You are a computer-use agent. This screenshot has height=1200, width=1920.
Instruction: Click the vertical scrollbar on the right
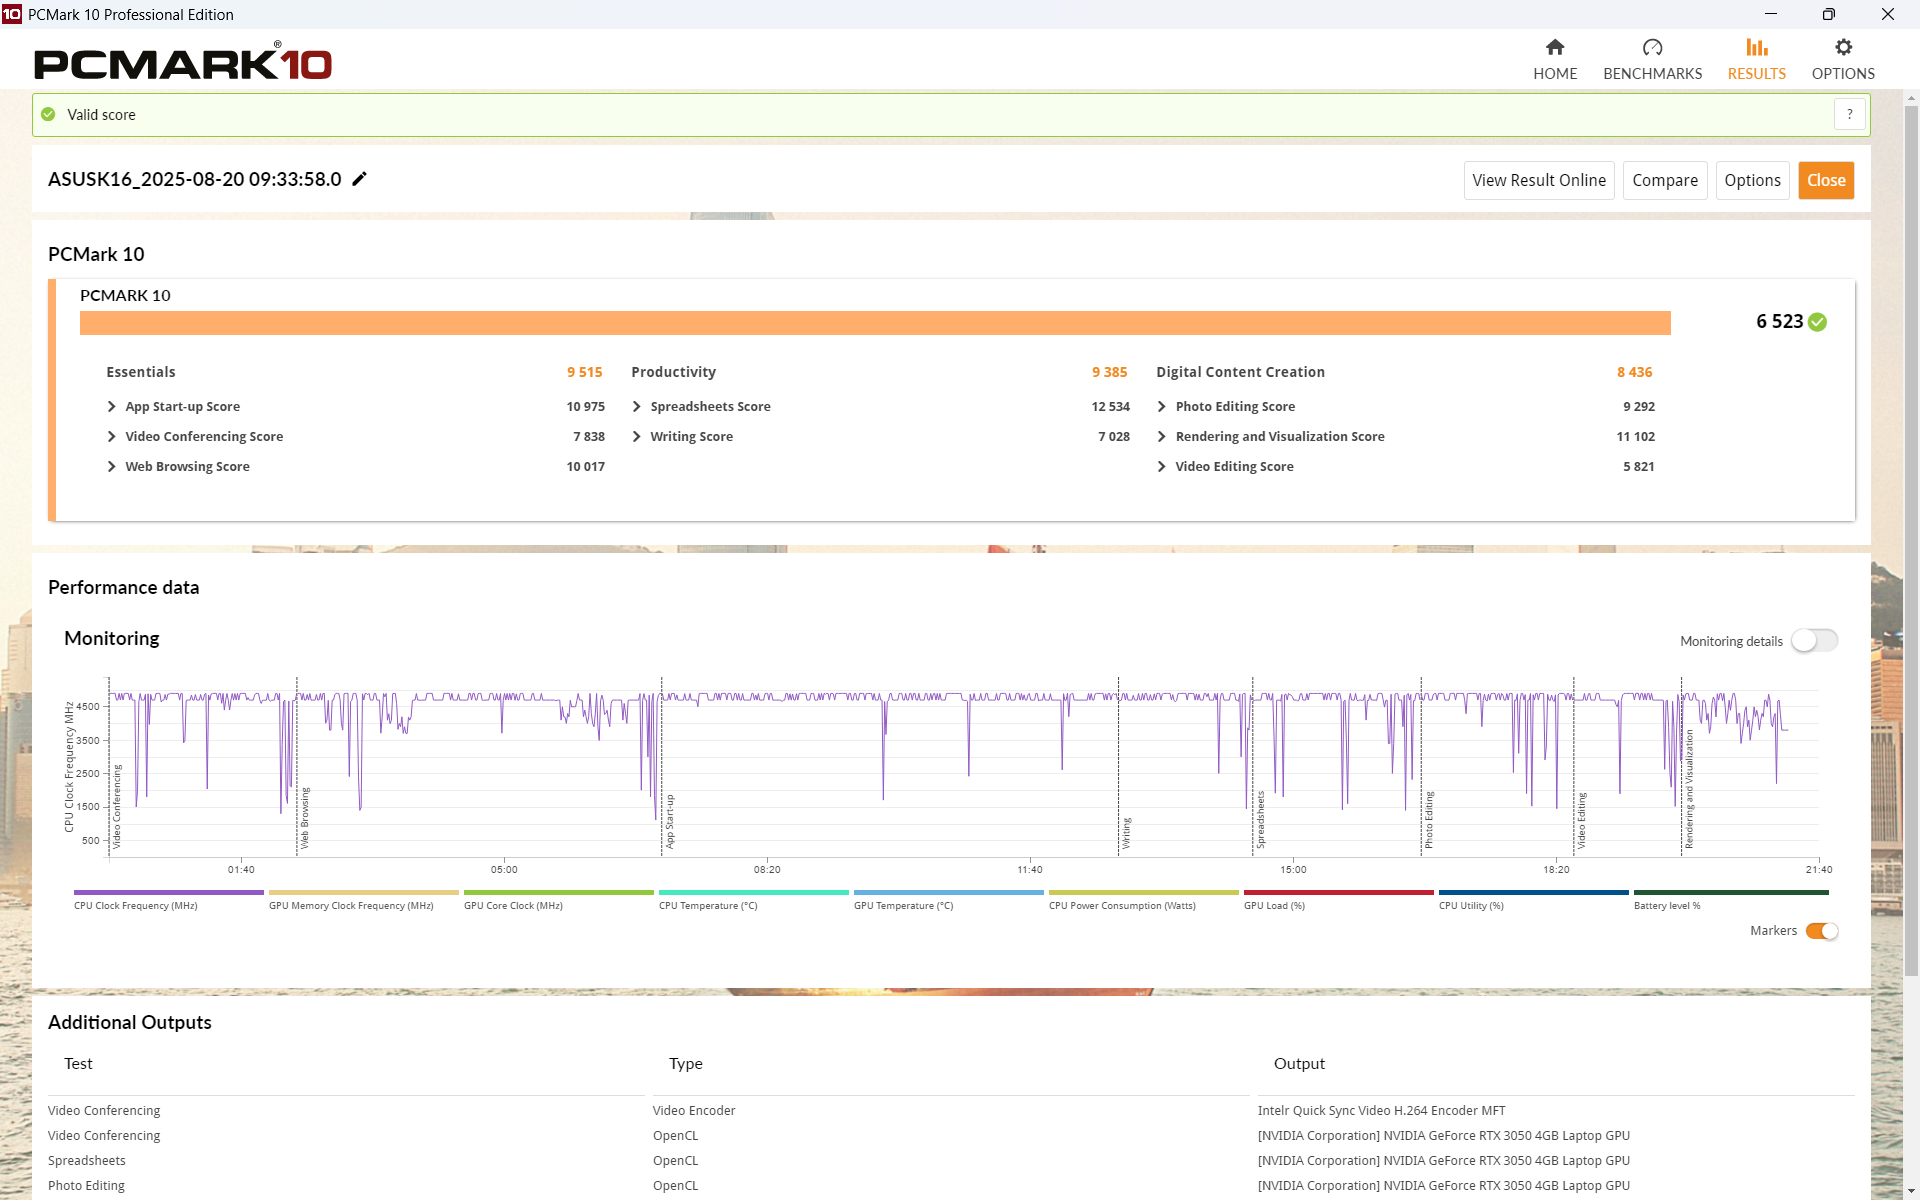click(1911, 540)
